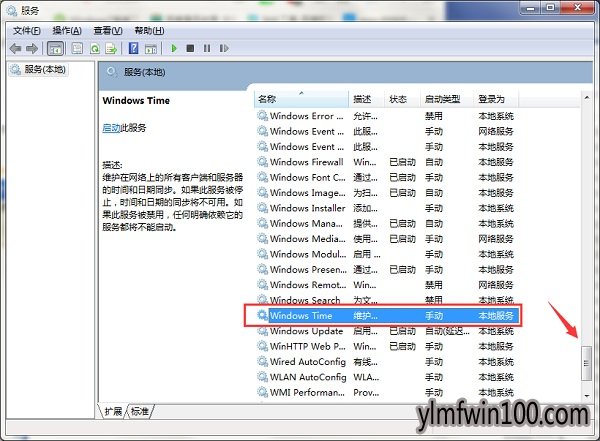
Task: Sort by the 登录为 column header
Action: pos(495,99)
